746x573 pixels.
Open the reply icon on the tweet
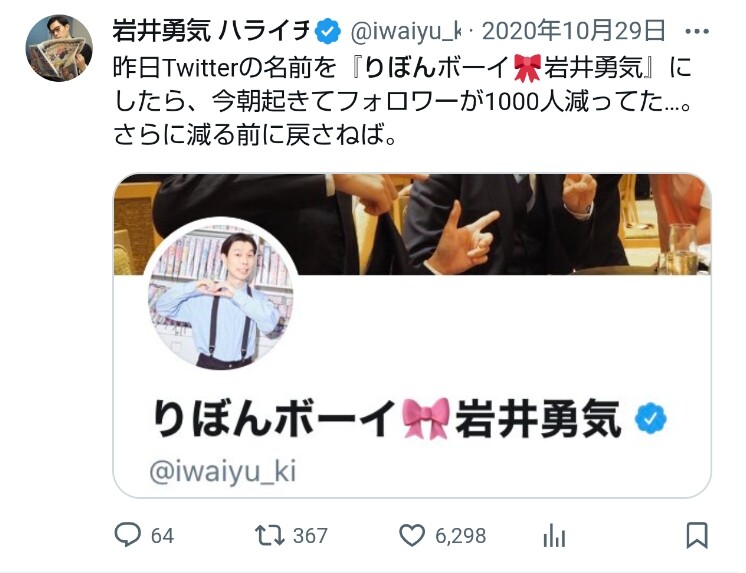coord(128,534)
